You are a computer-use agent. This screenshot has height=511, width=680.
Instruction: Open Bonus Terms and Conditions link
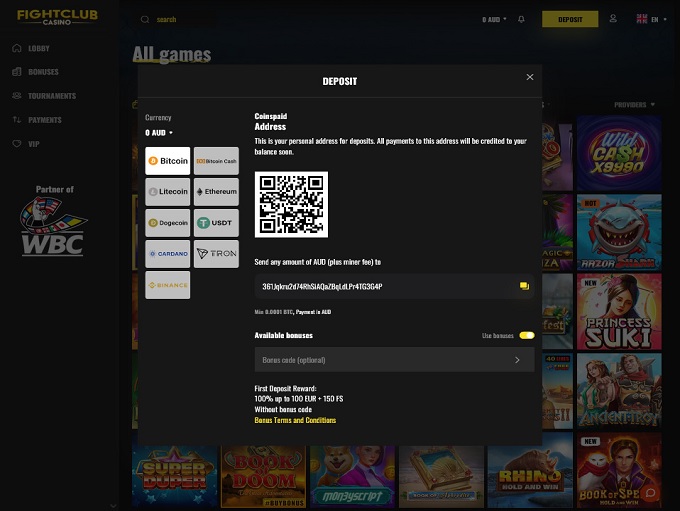click(295, 421)
